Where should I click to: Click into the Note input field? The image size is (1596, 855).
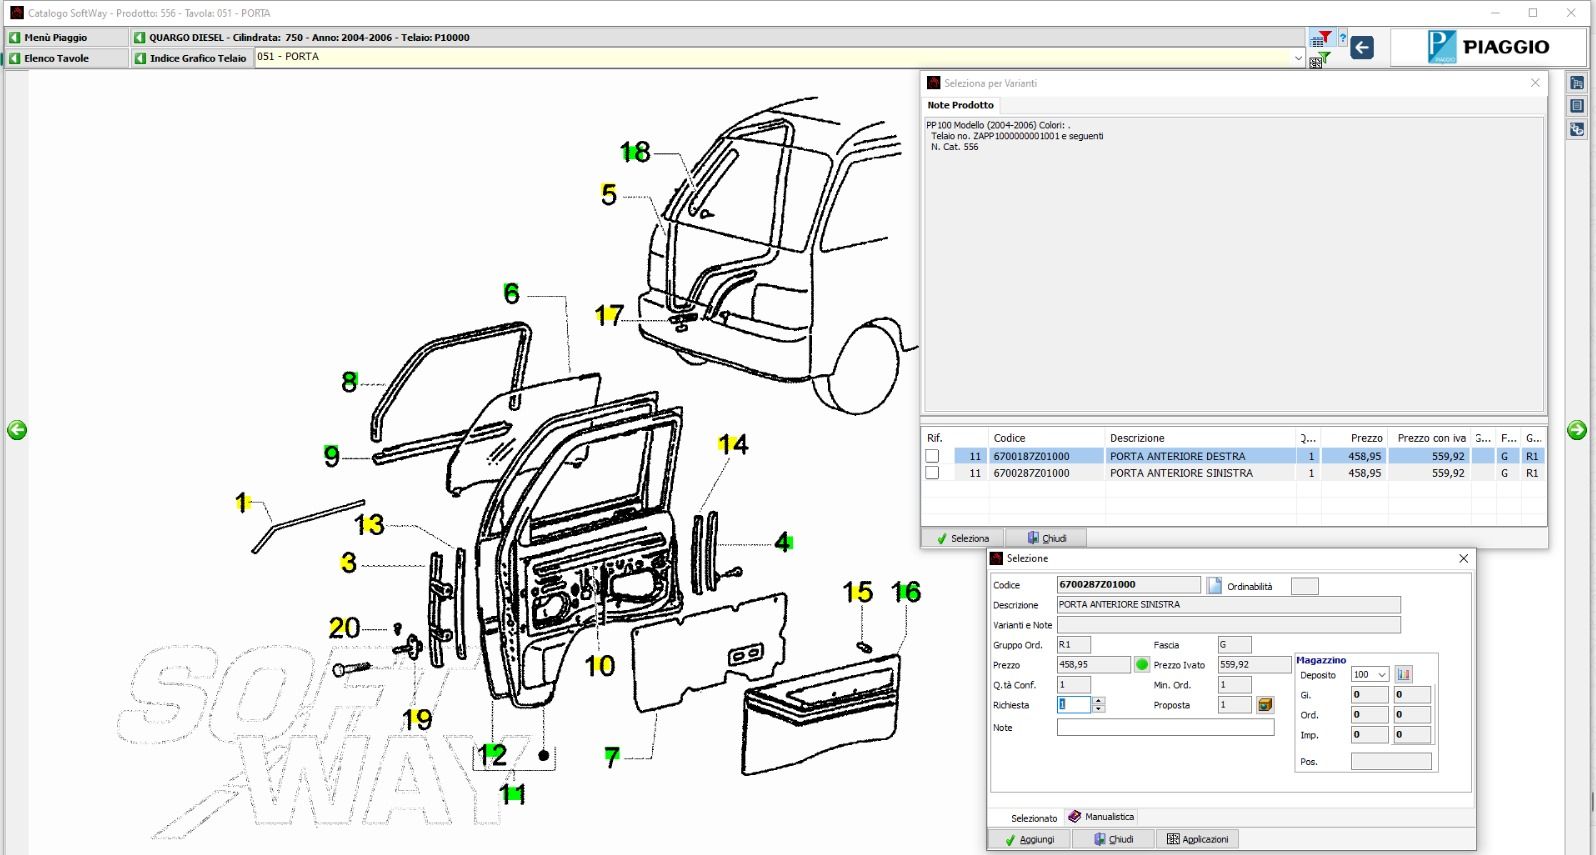1165,728
